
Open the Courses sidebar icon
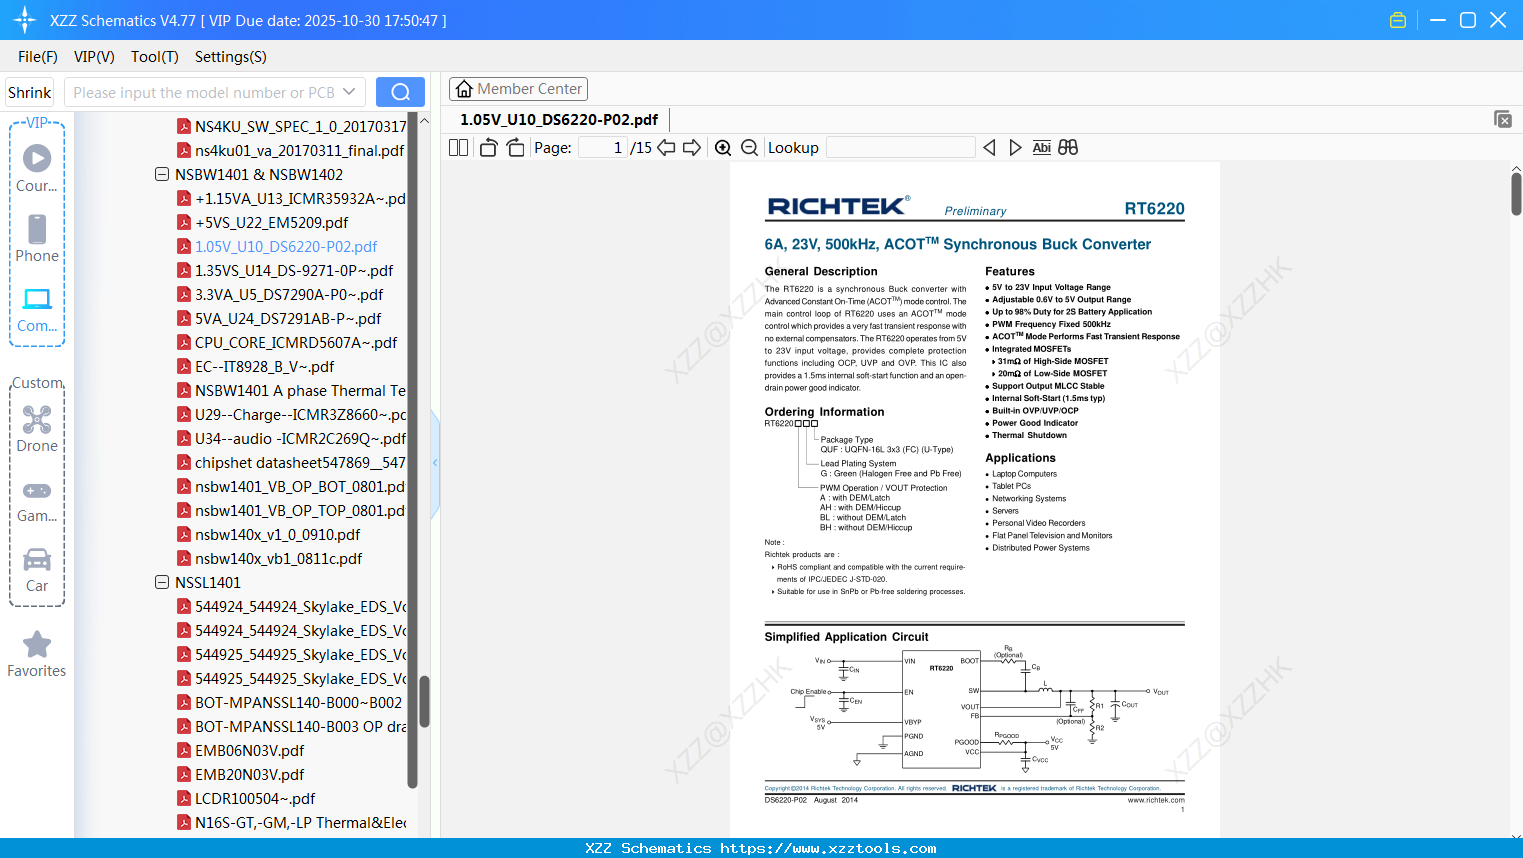(x=37, y=168)
